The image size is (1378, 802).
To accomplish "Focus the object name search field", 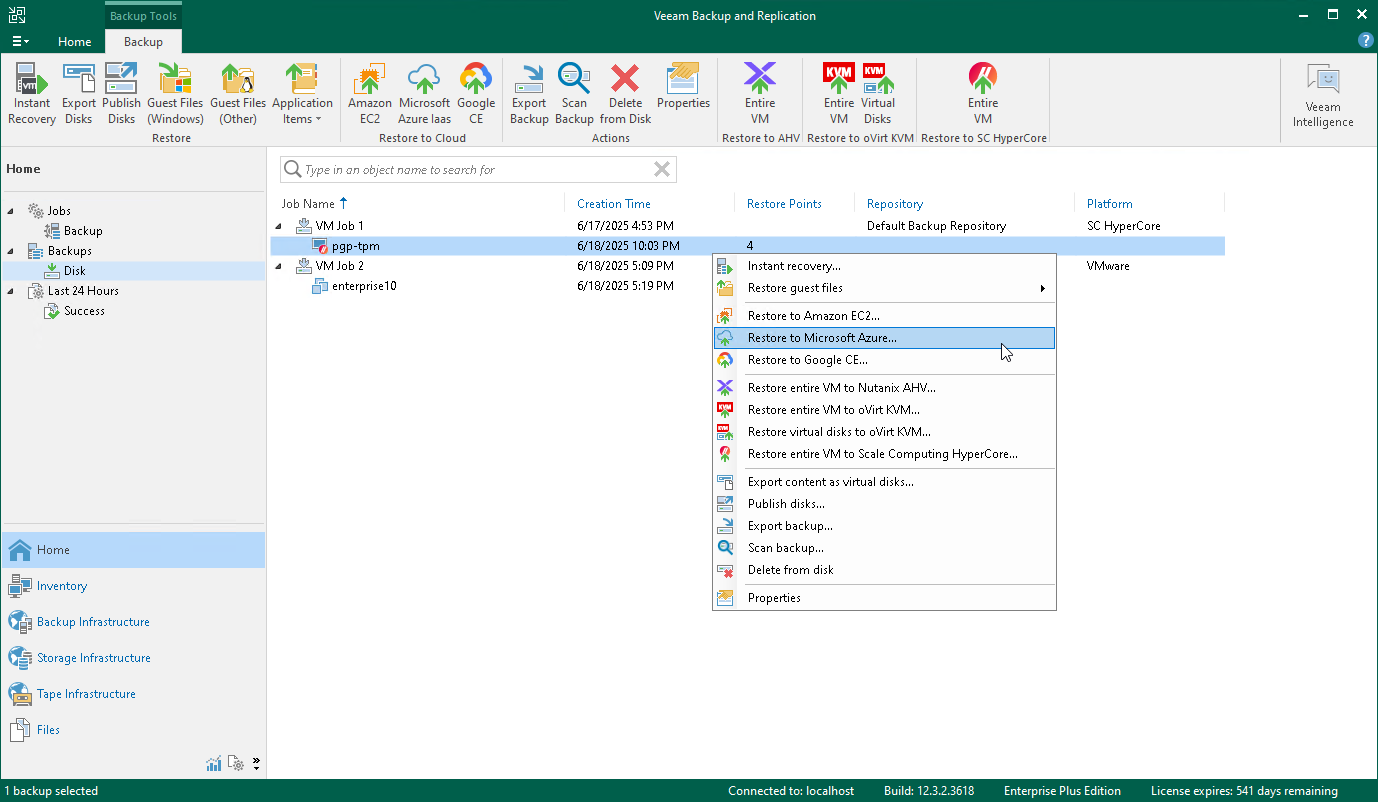I will pyautogui.click(x=478, y=170).
